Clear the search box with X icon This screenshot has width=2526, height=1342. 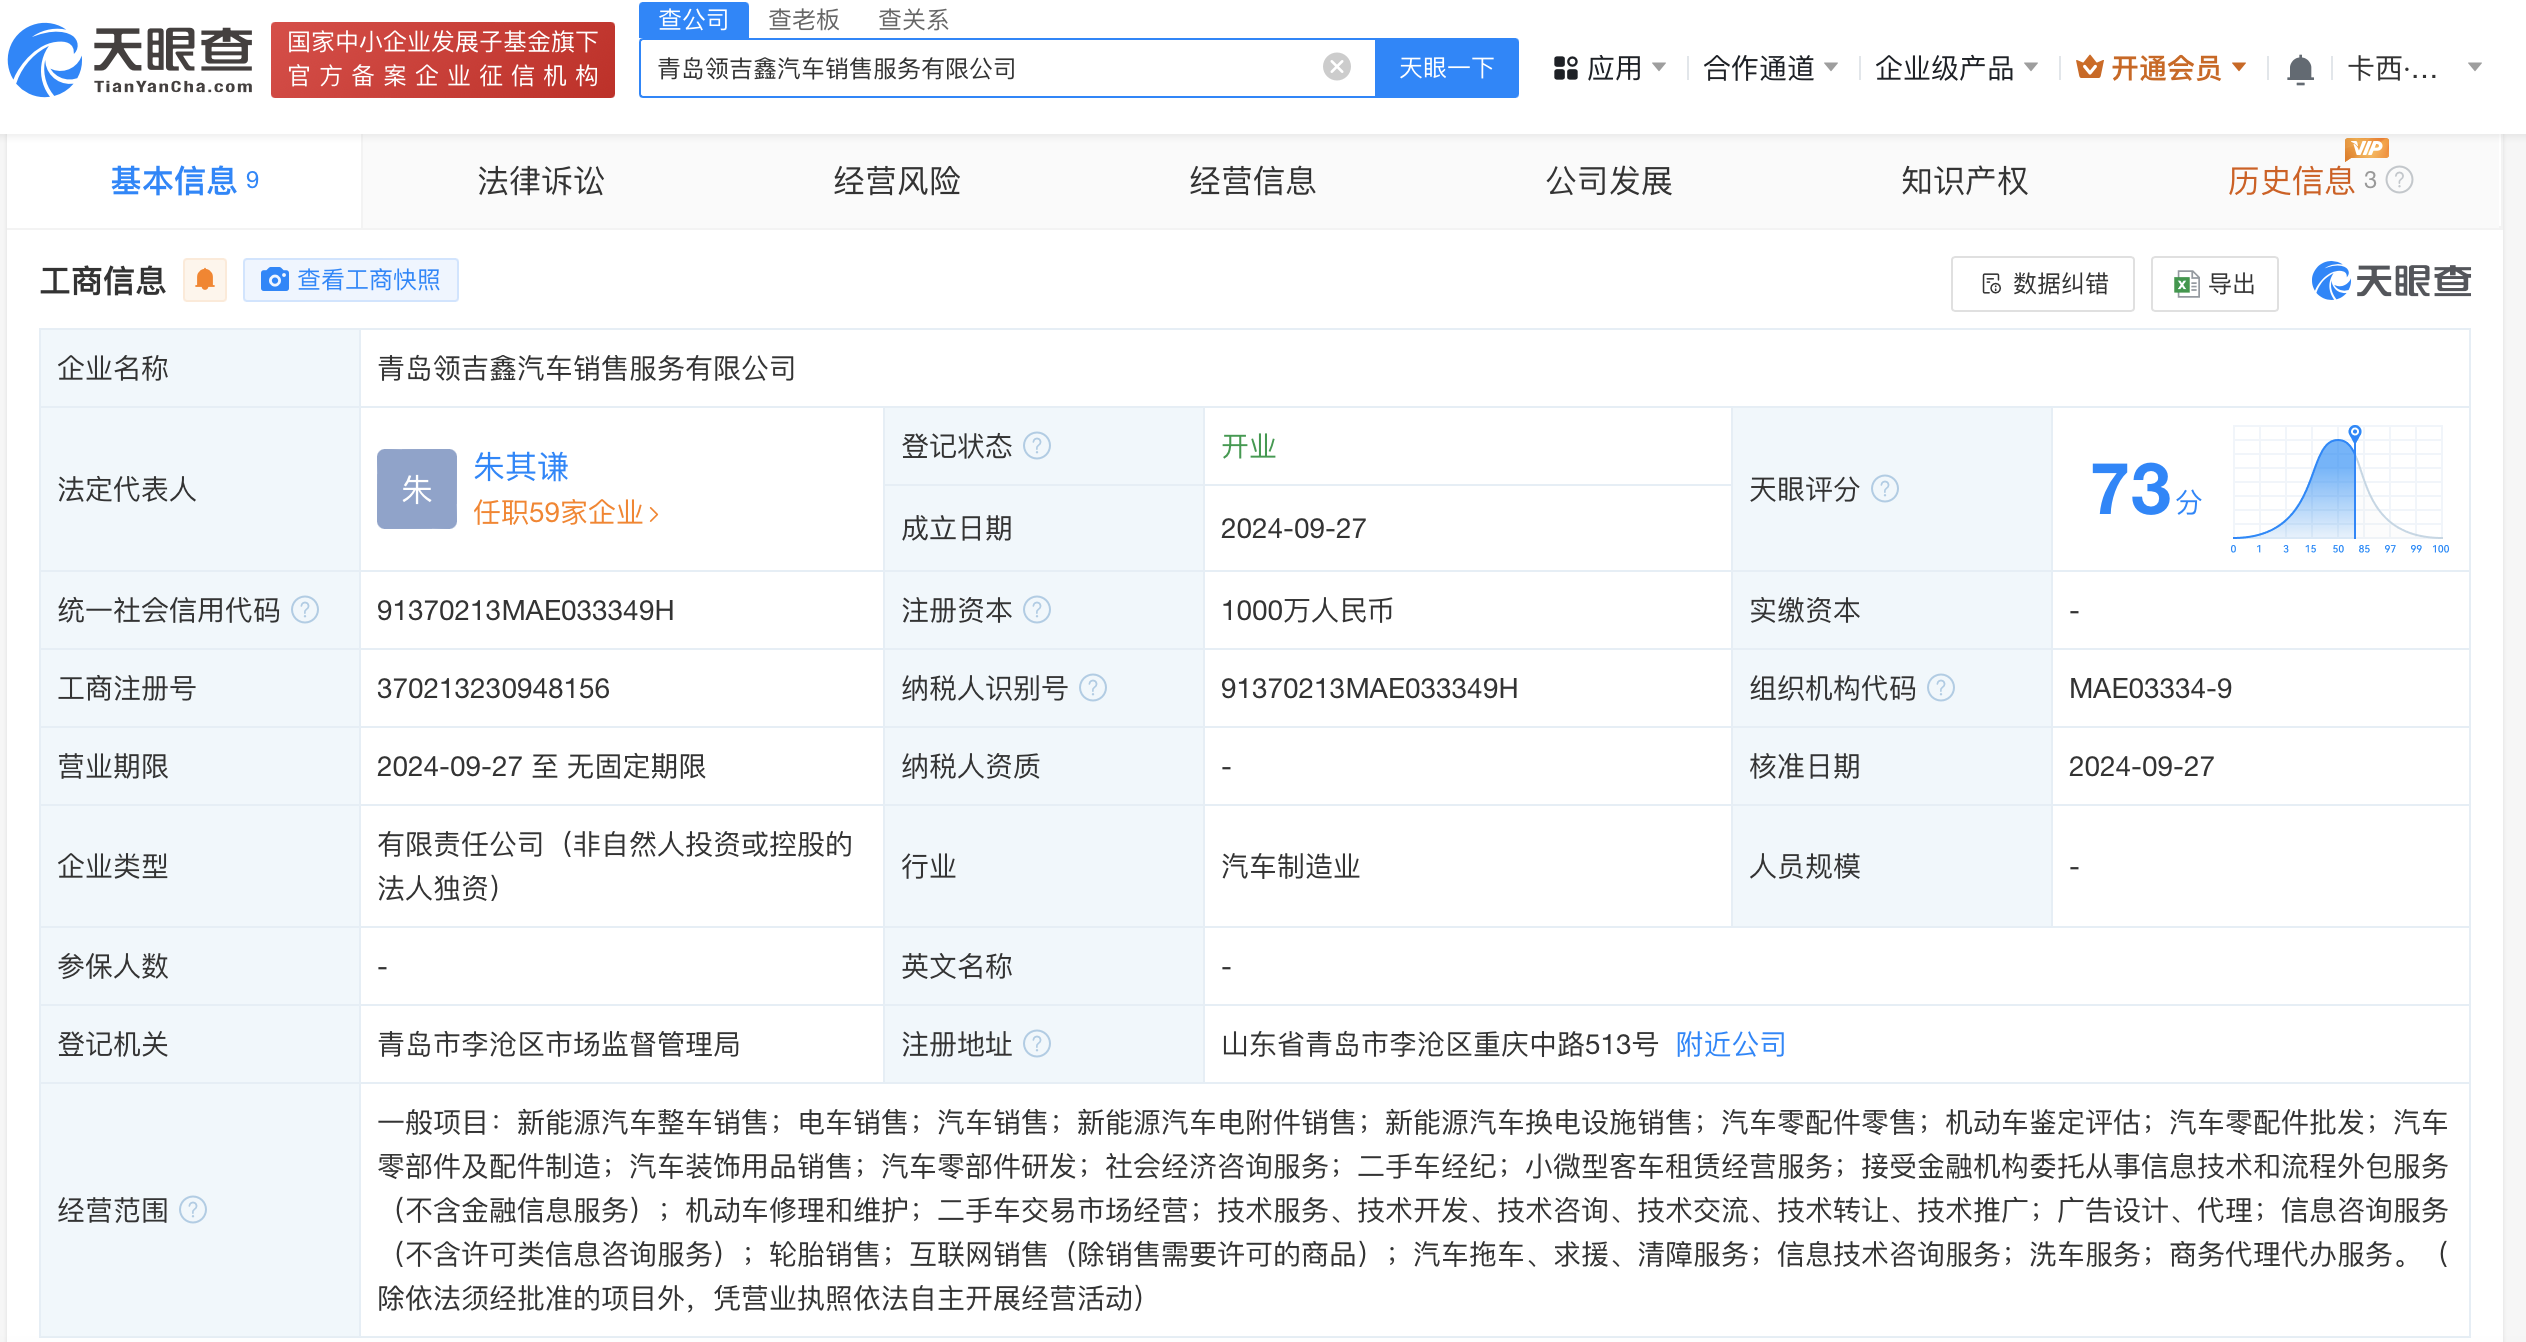click(1336, 67)
